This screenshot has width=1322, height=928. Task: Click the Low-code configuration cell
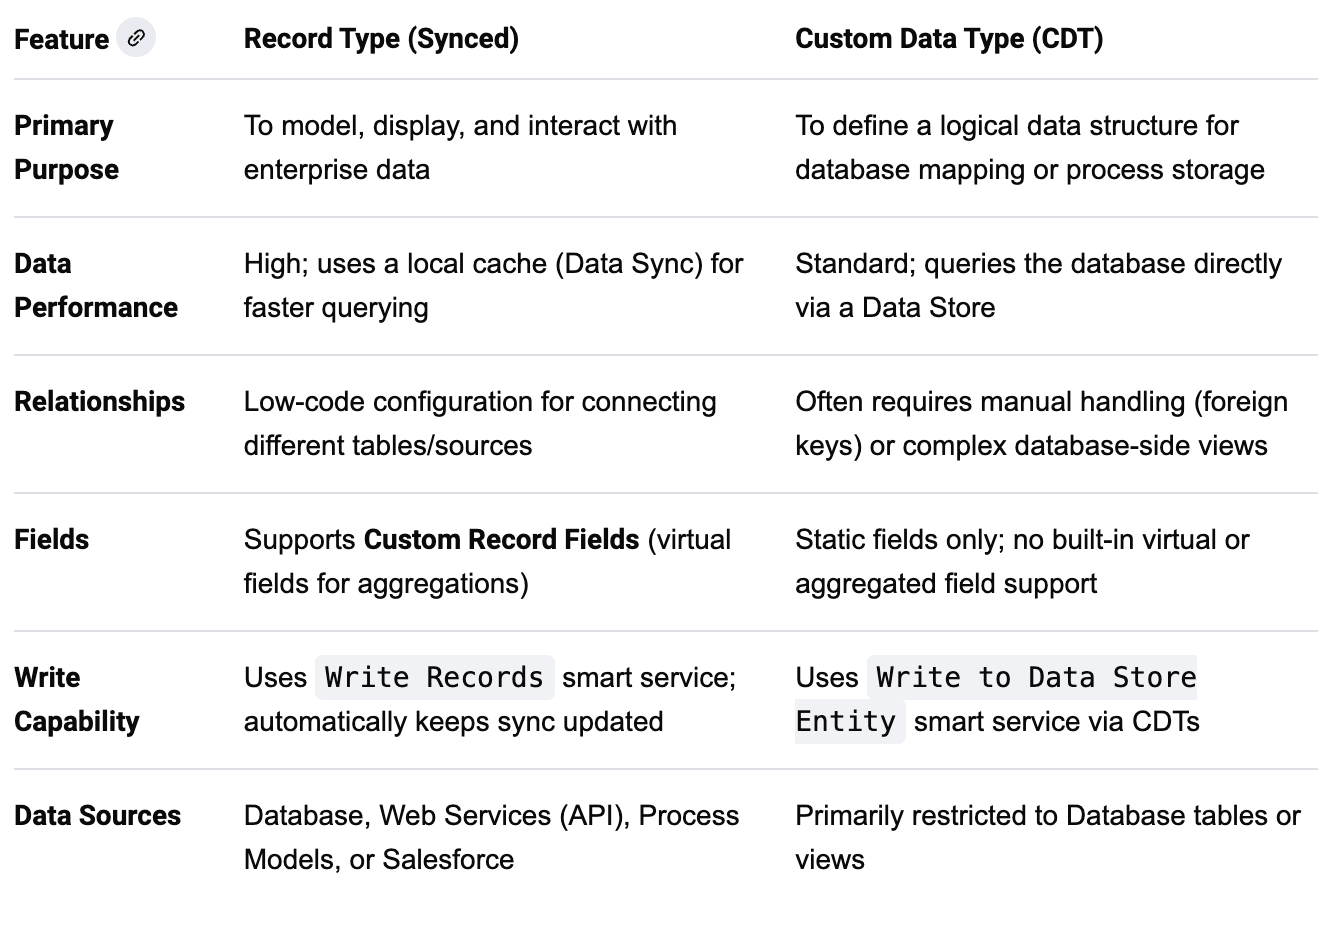coord(480,424)
